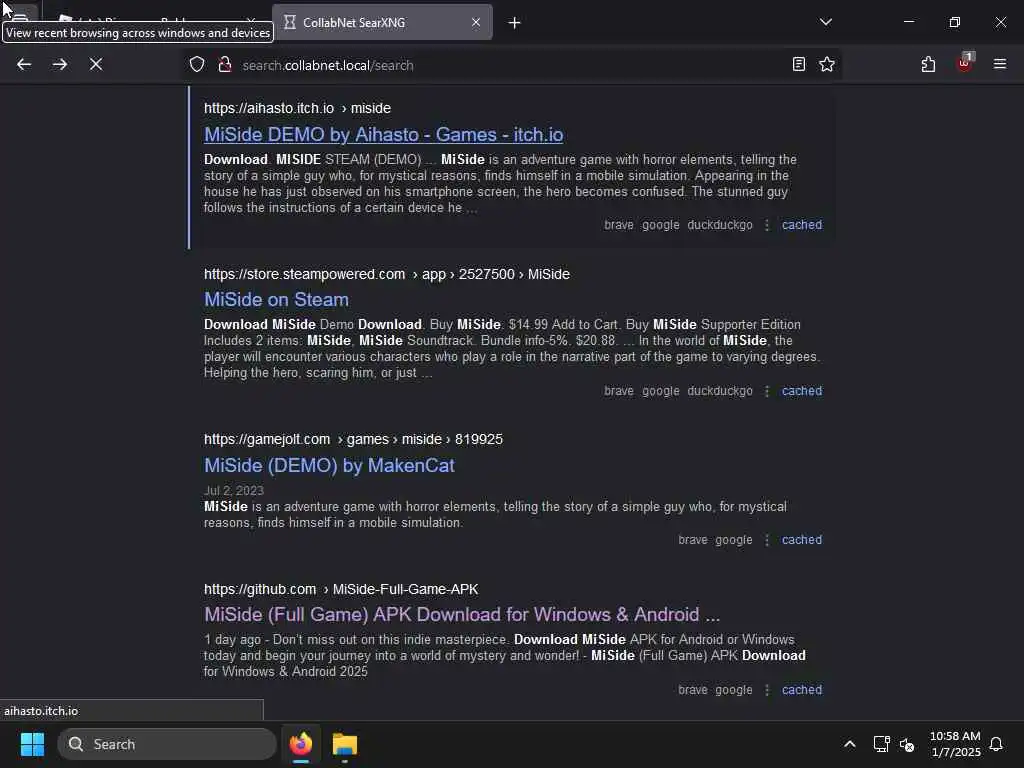Switch to Firefox in the taskbar
1024x768 pixels.
coord(301,744)
